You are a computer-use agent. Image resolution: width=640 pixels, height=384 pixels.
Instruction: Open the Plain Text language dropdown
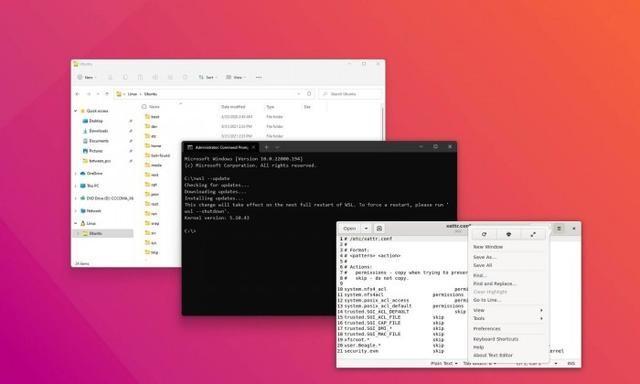[444, 363]
